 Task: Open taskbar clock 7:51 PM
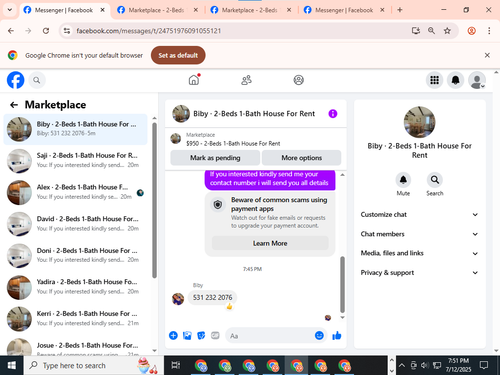tap(458, 365)
